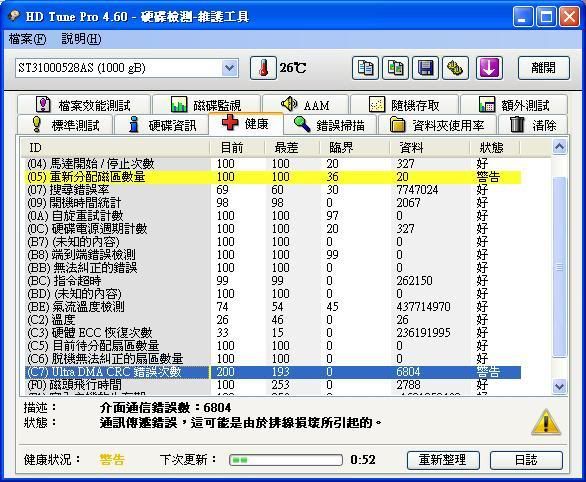Click the 資料 column header
Screen dimensions: 586x482
429,147
